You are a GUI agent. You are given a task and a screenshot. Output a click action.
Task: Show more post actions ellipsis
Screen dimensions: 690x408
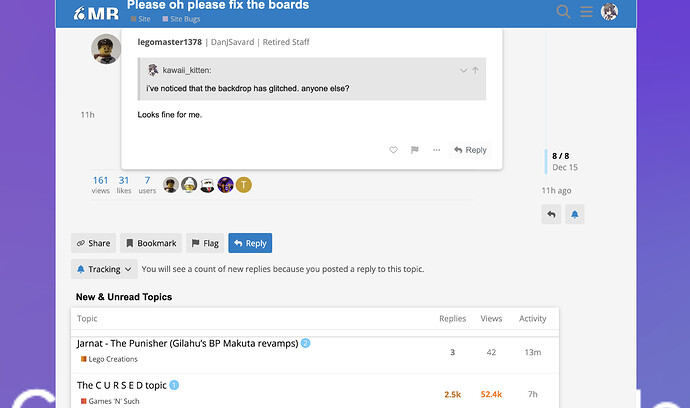436,150
